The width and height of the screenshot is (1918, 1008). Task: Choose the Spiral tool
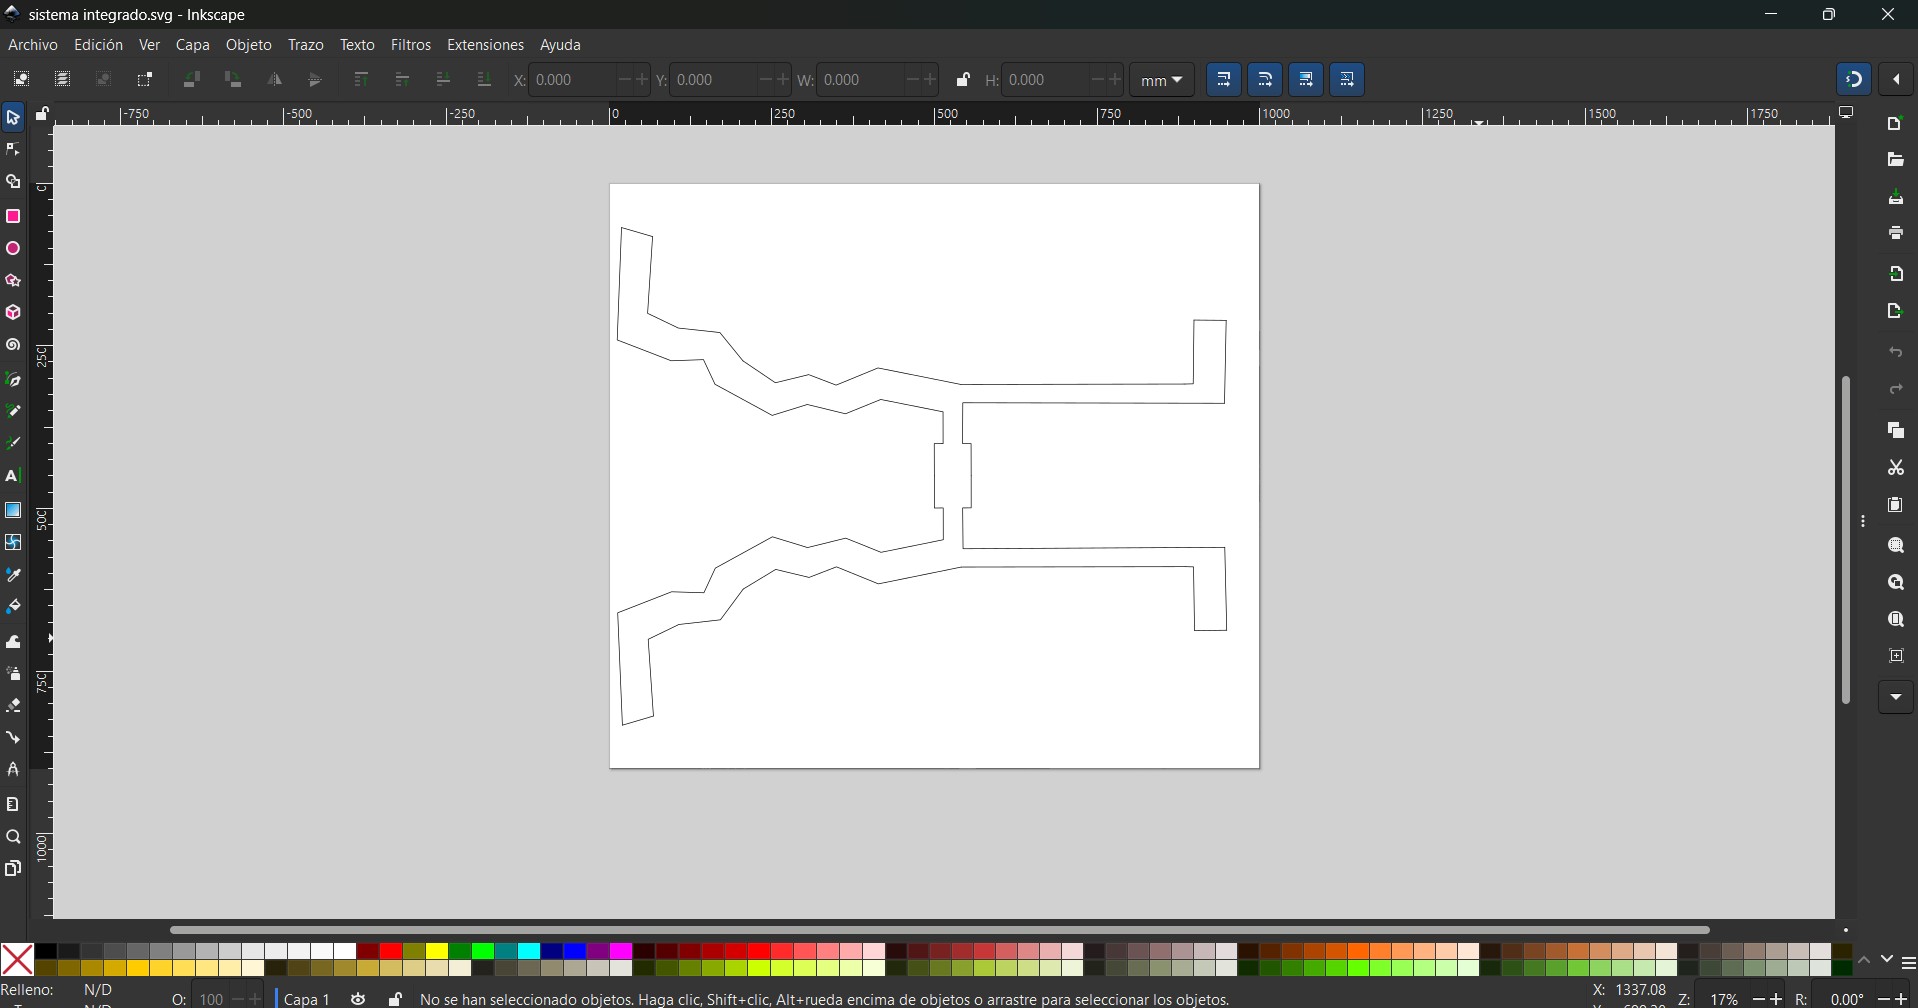[13, 346]
